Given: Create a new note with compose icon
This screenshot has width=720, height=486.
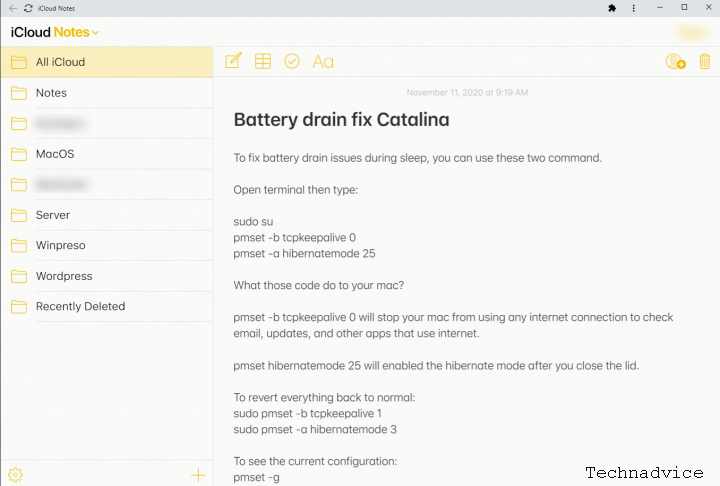Looking at the screenshot, I should [233, 61].
